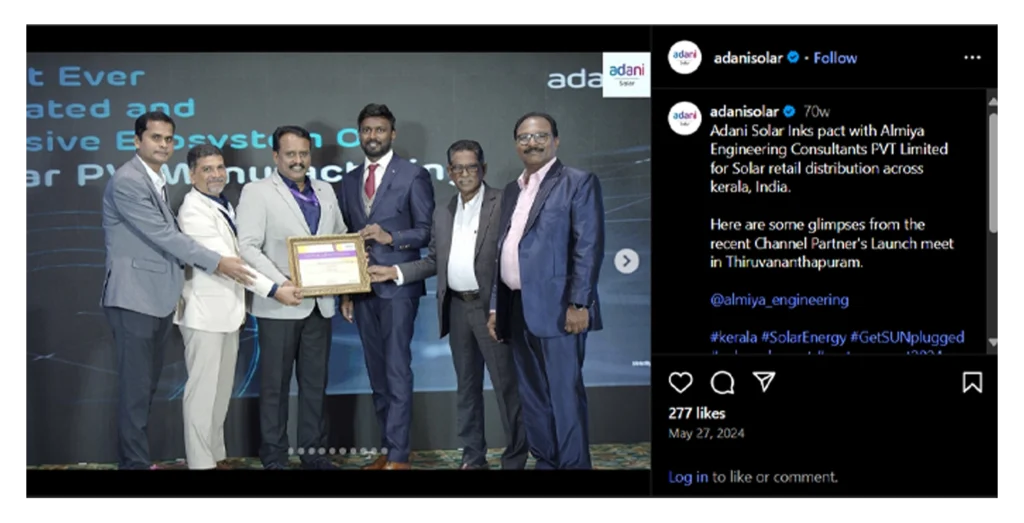Screen dimensions: 1024x523
Task: Open the three-dot more options menu
Action: 972,57
